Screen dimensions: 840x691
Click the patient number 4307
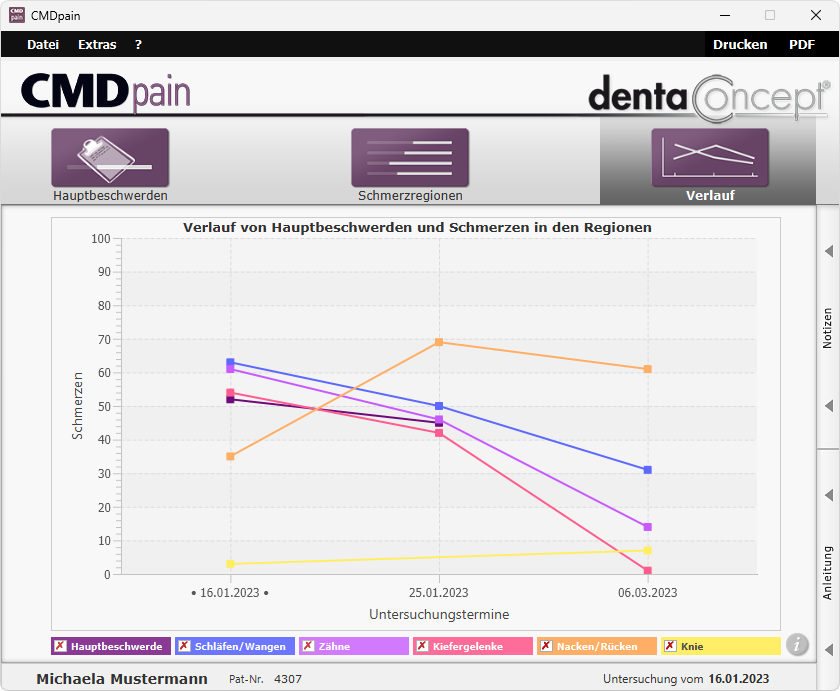click(288, 679)
